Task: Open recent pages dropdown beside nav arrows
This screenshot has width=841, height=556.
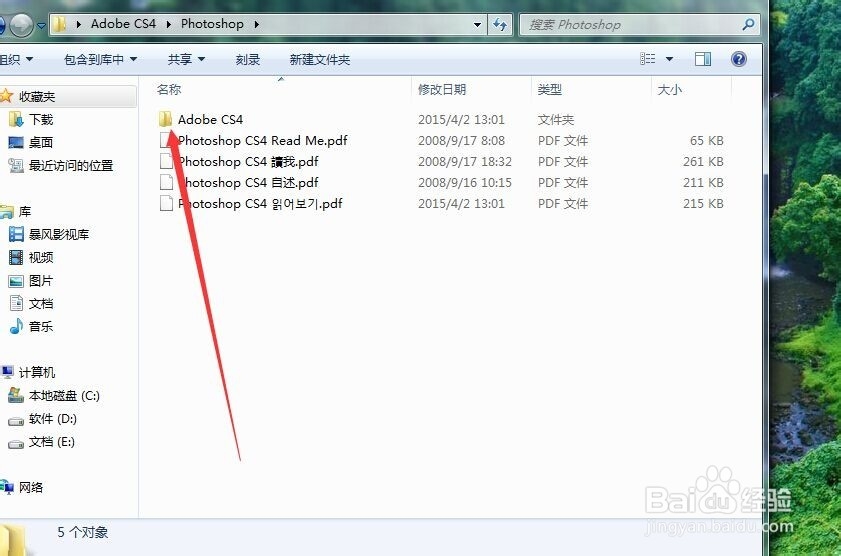Action: [41, 26]
